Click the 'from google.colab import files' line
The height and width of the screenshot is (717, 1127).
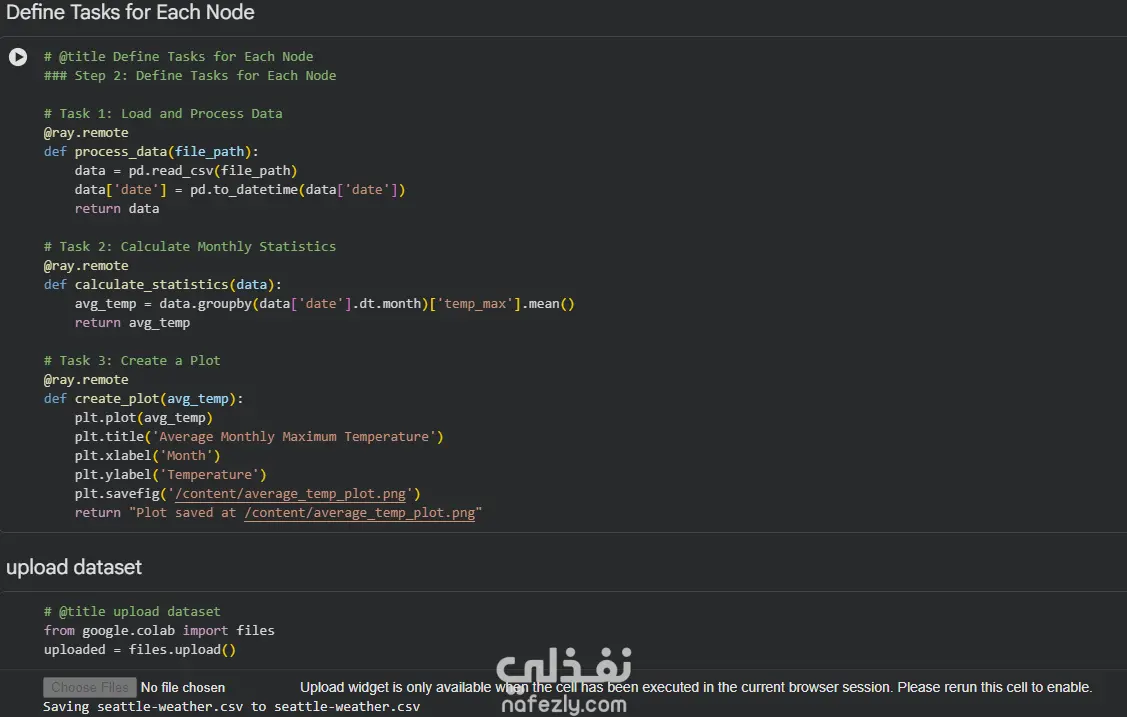click(159, 631)
